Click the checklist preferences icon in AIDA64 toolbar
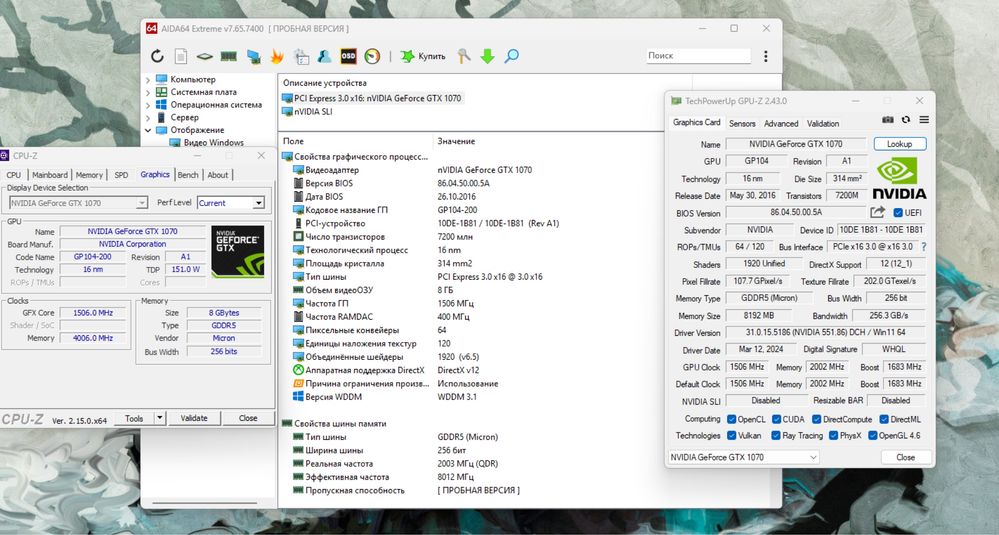Viewport: 999px width, 535px height. point(301,56)
